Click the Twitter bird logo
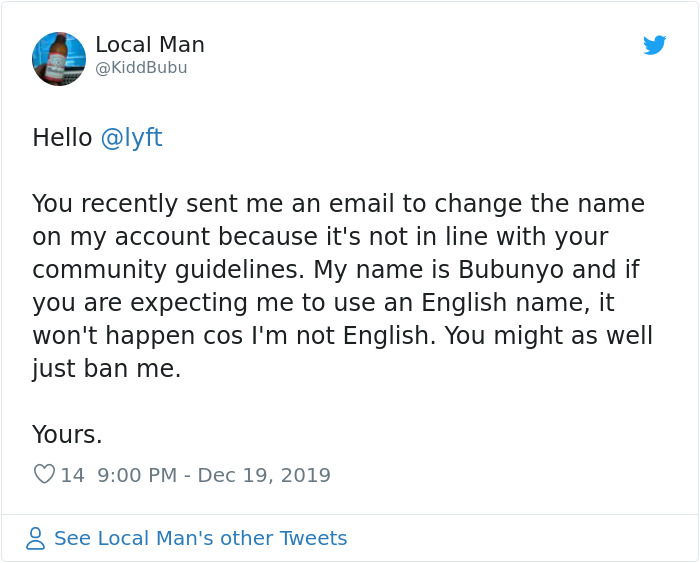Image resolution: width=700 pixels, height=563 pixels. point(654,45)
